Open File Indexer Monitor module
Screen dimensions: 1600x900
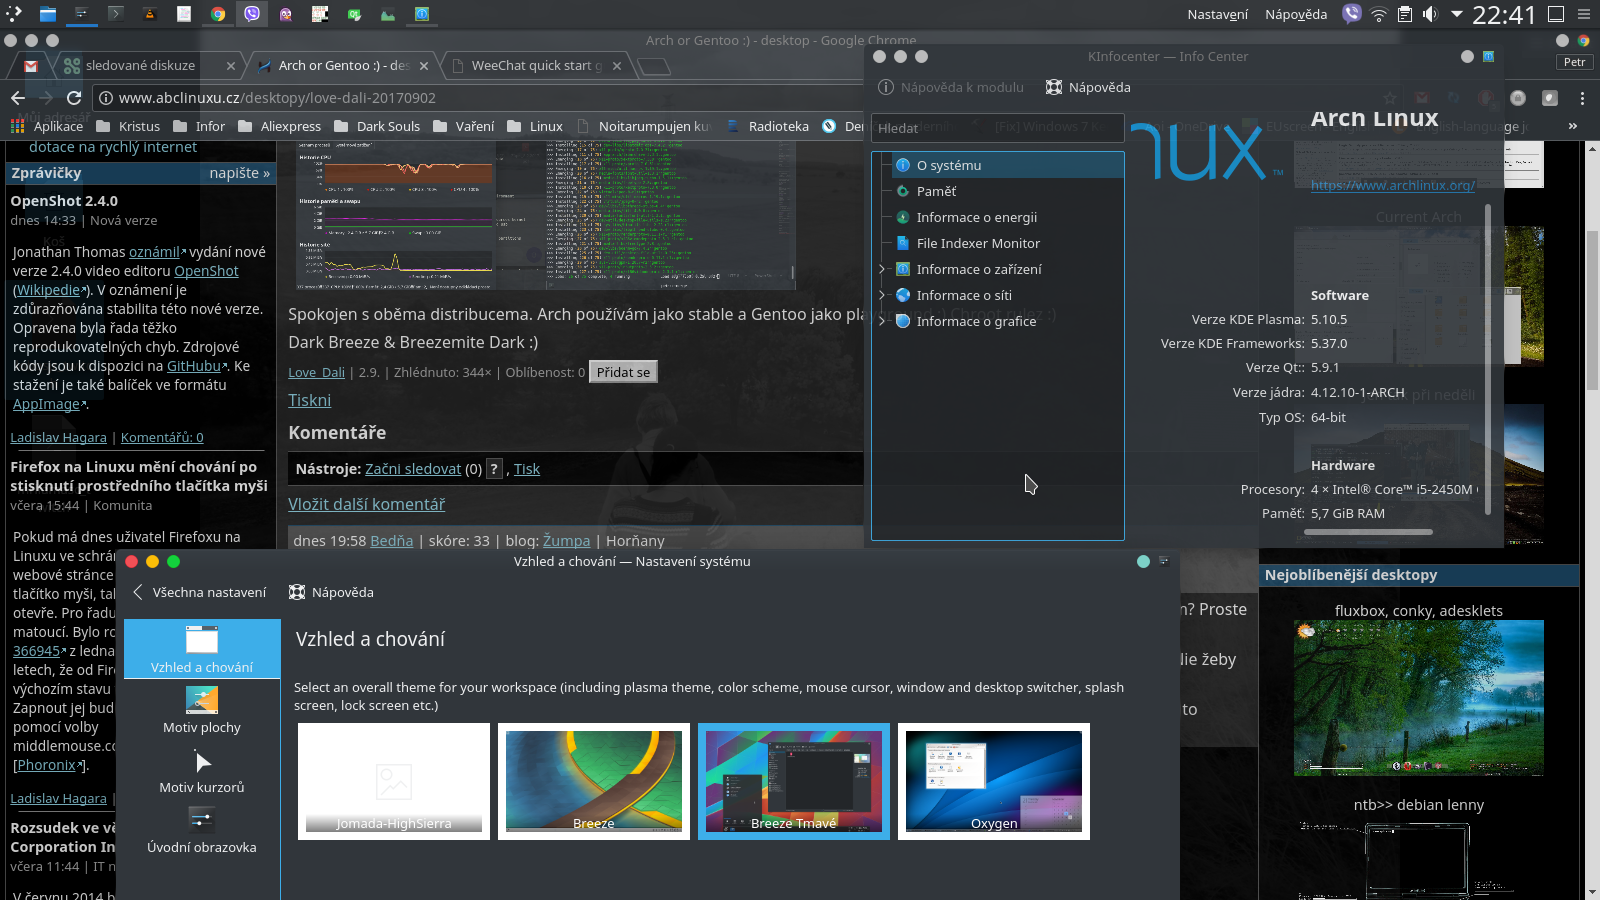(x=967, y=243)
